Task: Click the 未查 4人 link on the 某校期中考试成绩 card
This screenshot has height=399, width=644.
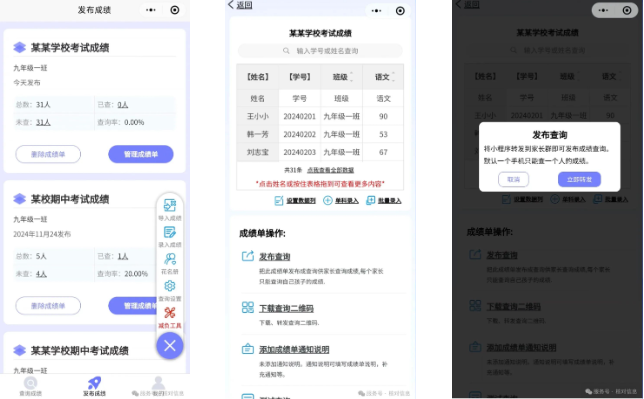Action: coord(41,274)
